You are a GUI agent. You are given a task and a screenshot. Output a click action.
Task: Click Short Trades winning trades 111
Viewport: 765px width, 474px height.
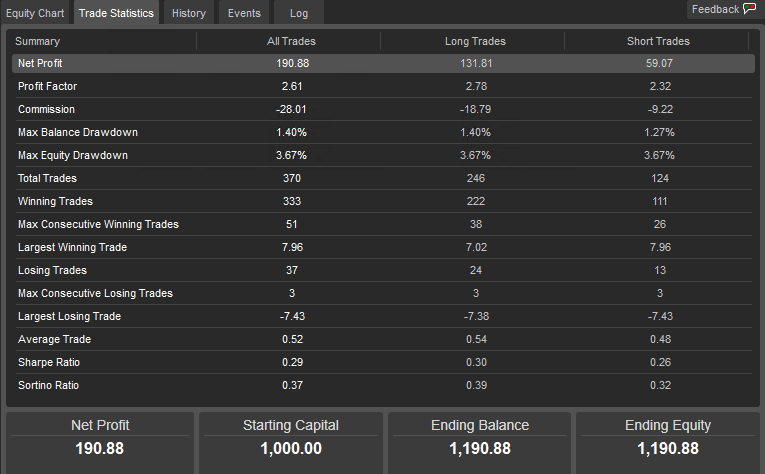pos(660,201)
